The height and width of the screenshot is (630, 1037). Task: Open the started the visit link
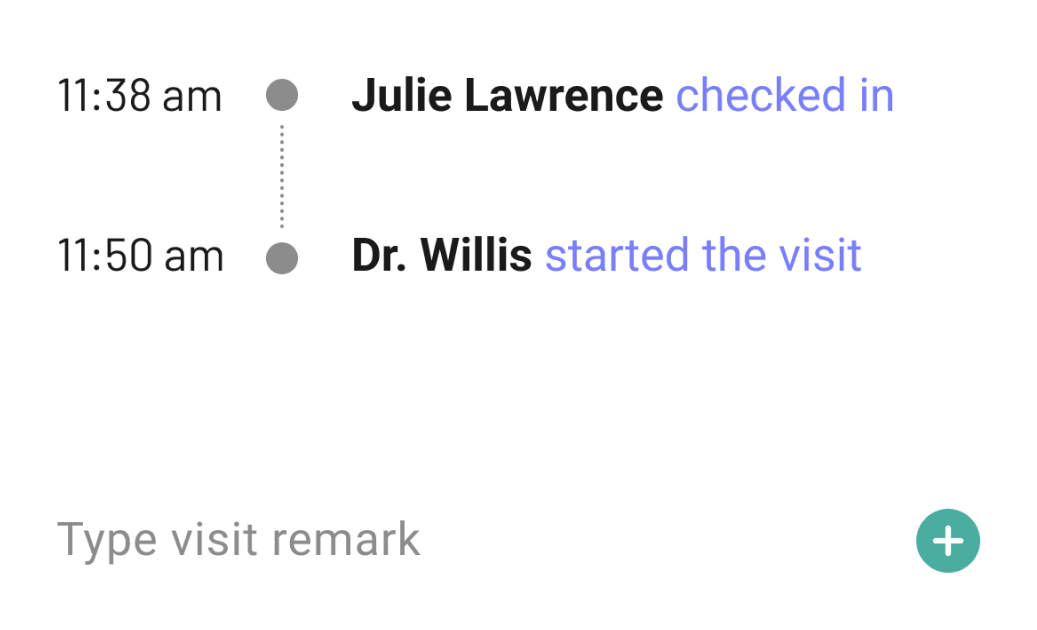[702, 256]
